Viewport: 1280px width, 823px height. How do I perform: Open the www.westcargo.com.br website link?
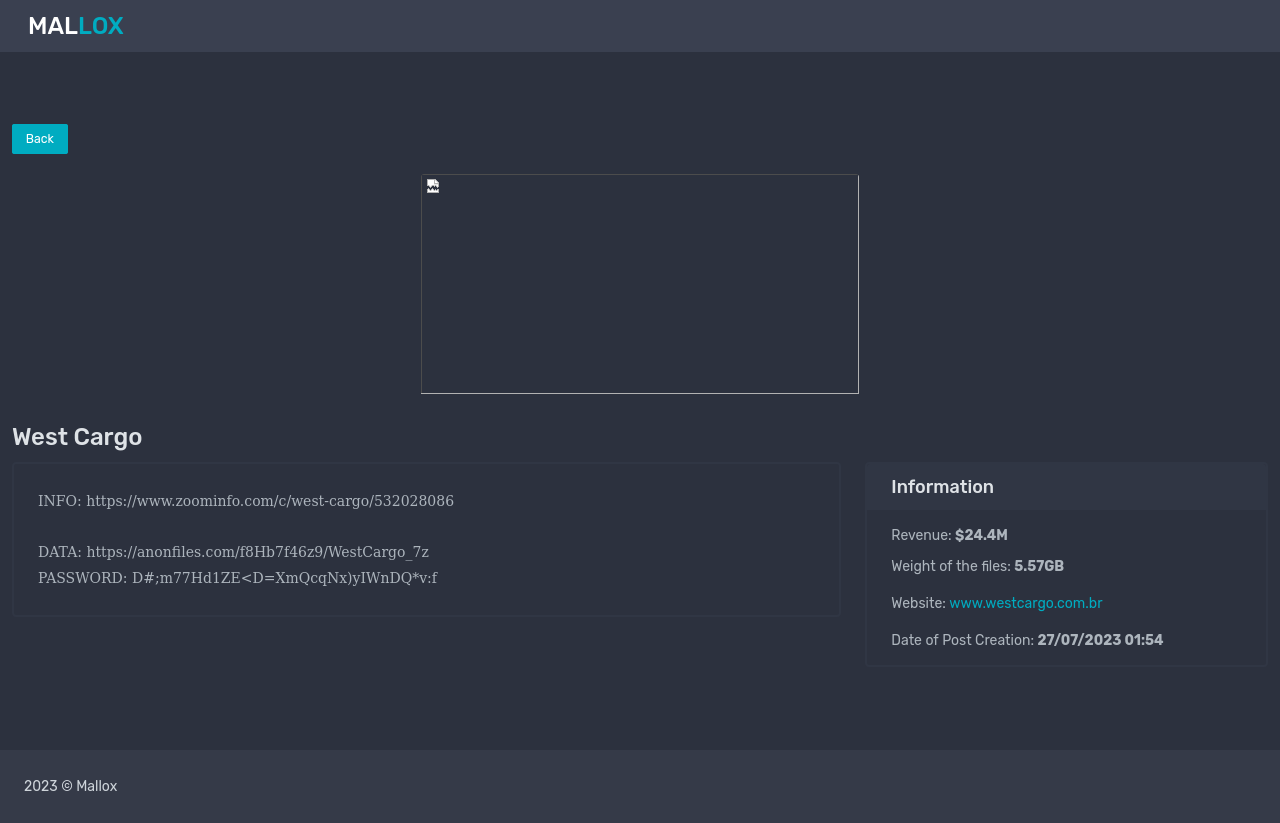(1026, 603)
